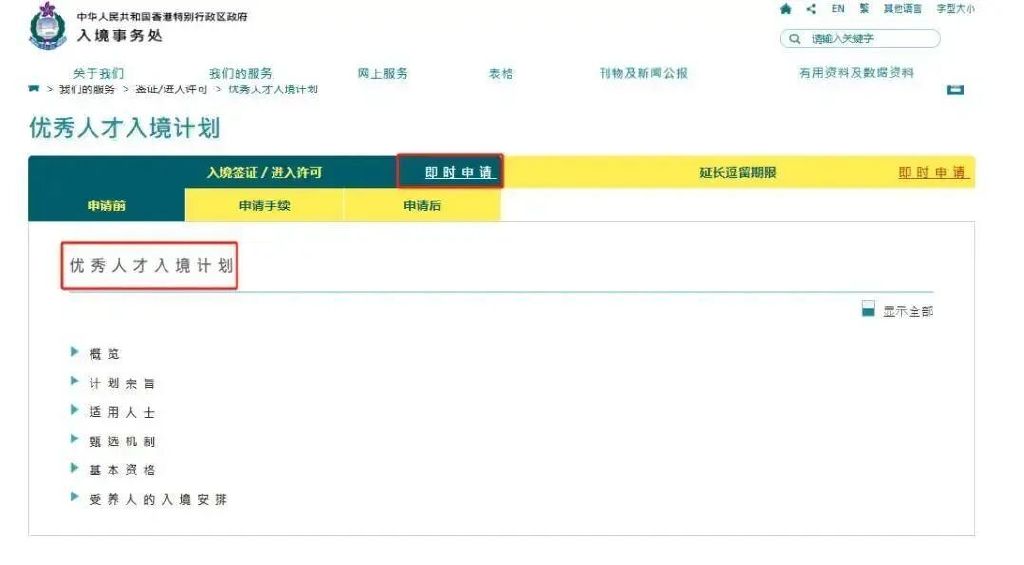Click the search magnifier icon

point(794,39)
